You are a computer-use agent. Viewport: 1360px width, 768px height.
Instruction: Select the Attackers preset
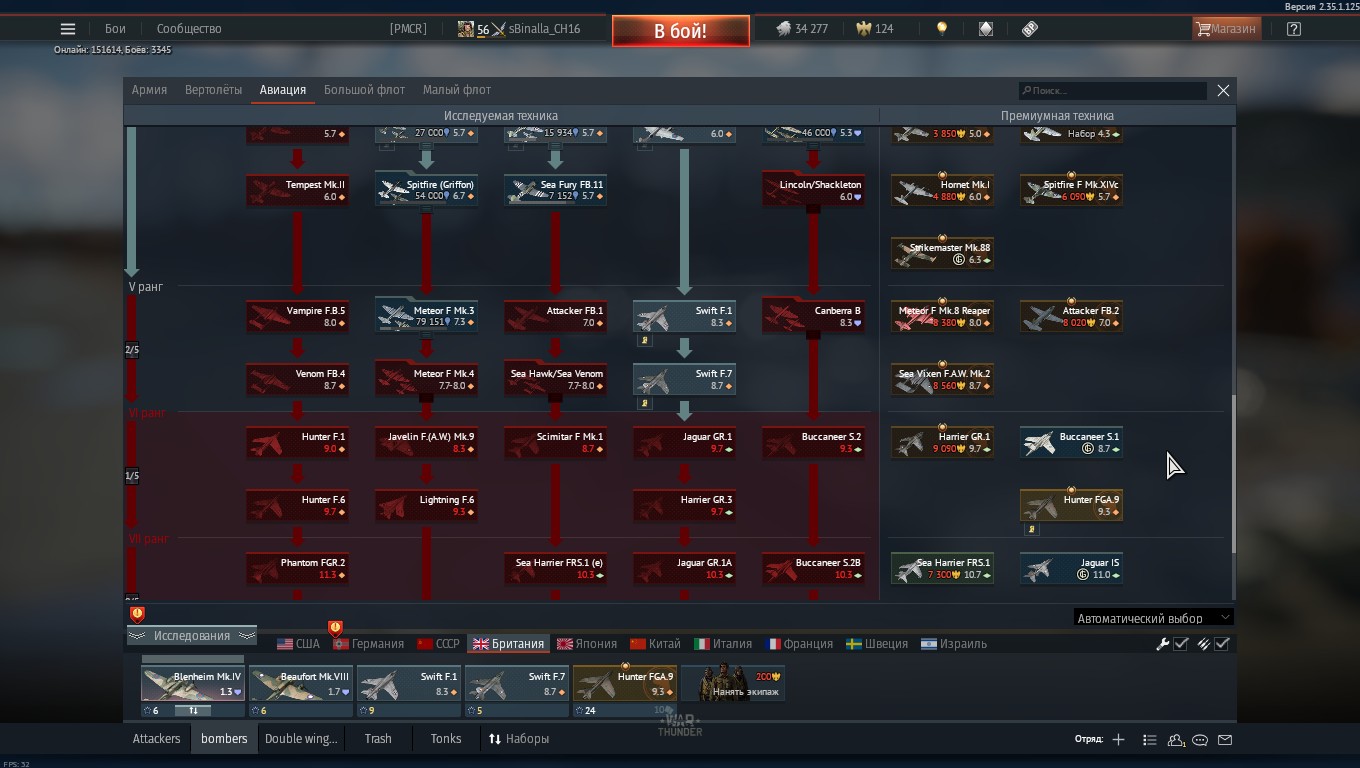click(157, 739)
